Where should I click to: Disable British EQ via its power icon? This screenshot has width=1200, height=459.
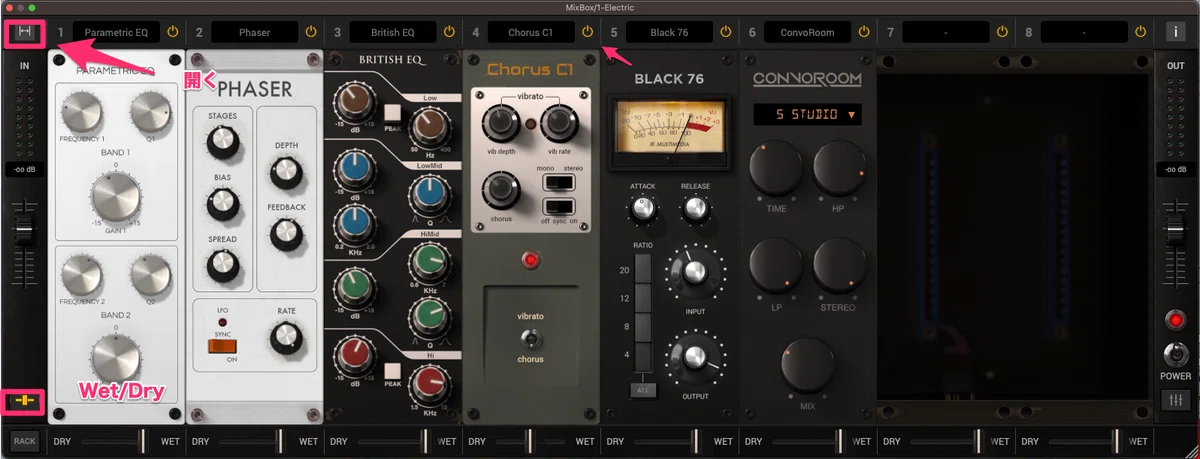(x=448, y=33)
